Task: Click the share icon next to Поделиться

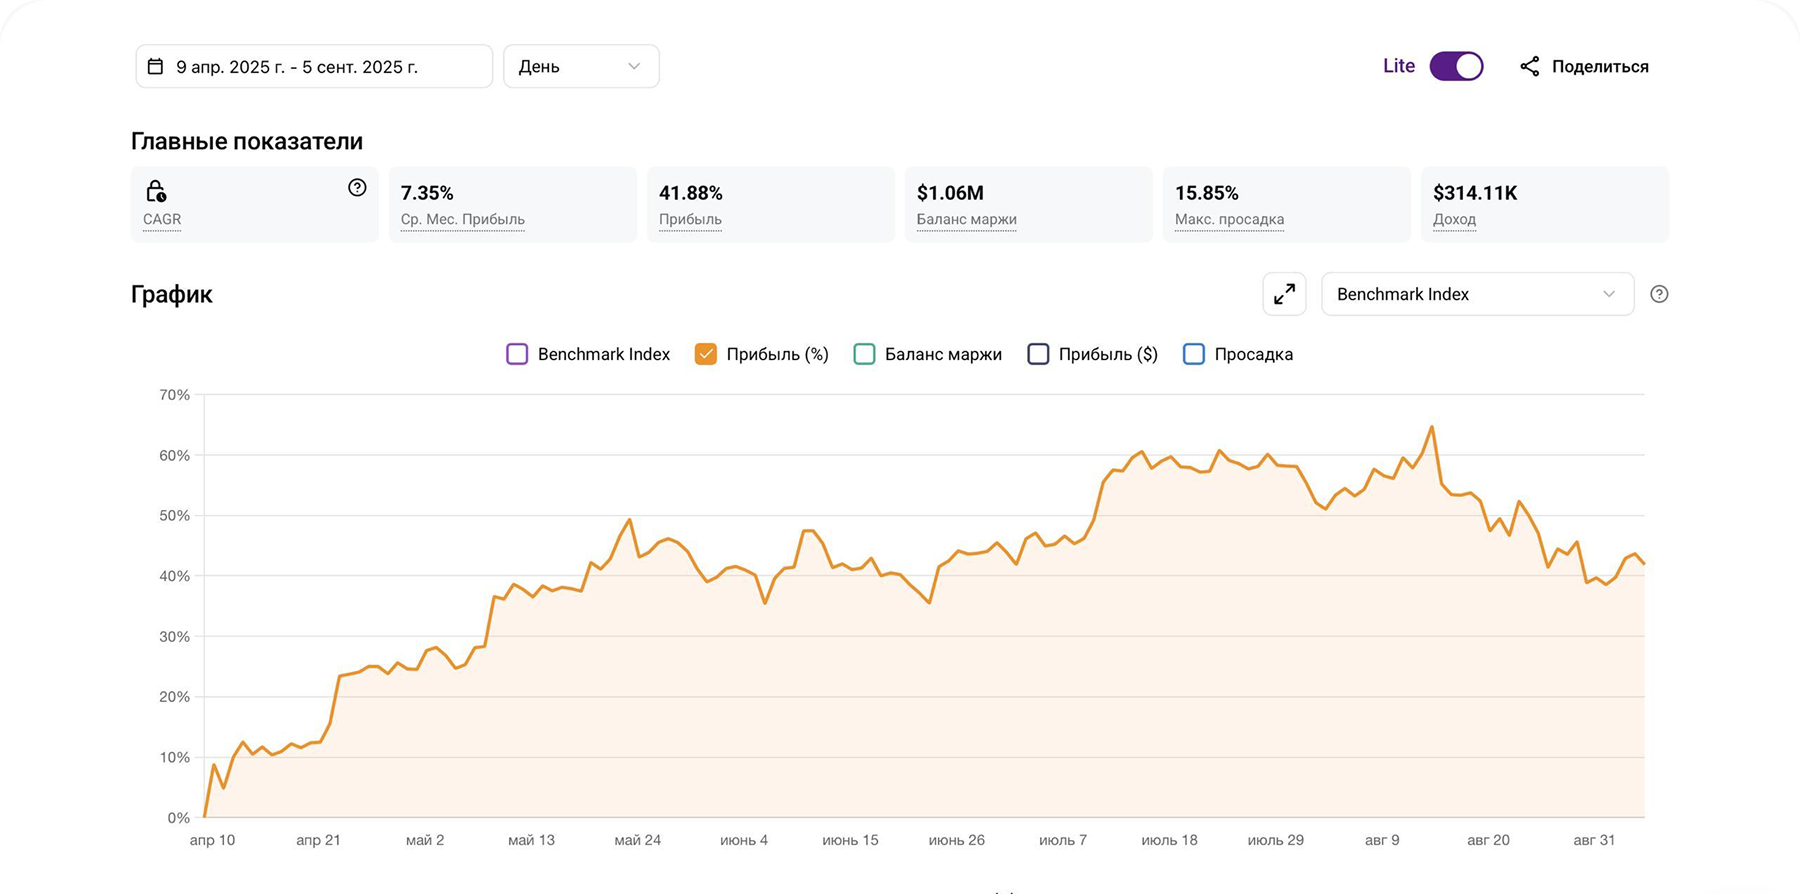Action: coord(1529,67)
